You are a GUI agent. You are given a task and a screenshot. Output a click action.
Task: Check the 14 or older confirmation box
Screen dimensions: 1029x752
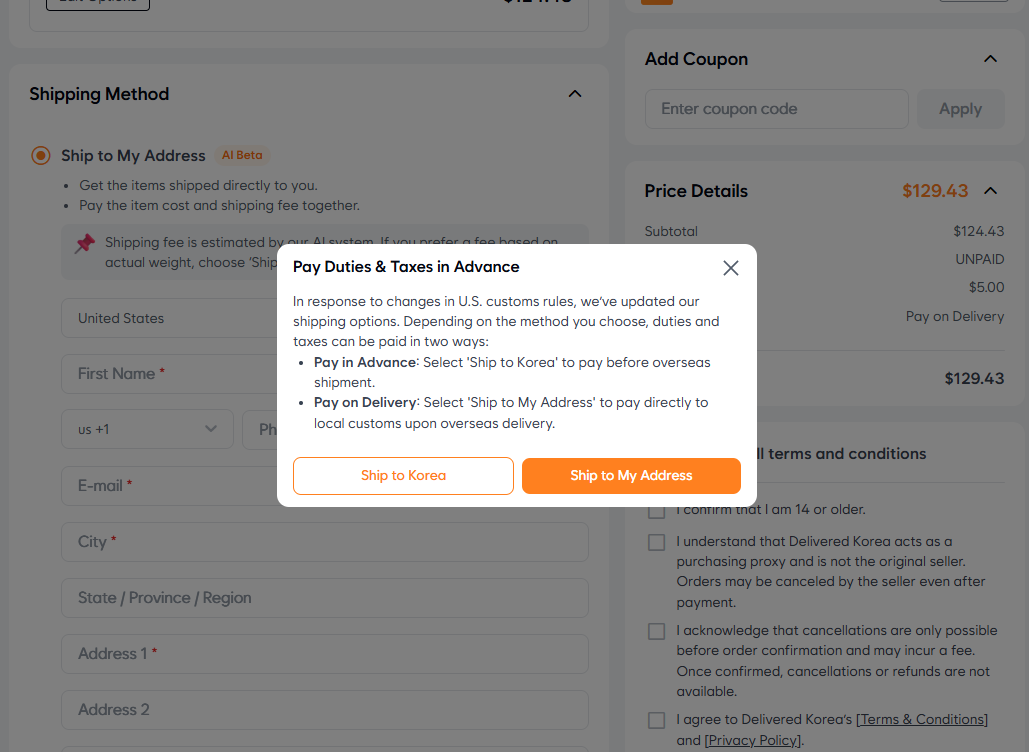pyautogui.click(x=656, y=511)
